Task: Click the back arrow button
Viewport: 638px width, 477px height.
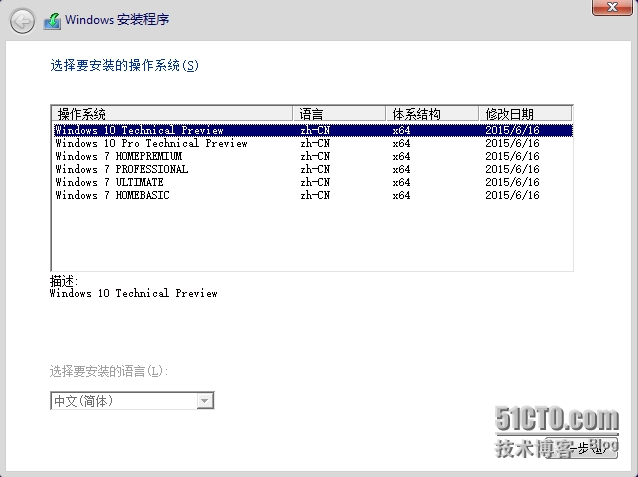Action: pyautogui.click(x=22, y=20)
